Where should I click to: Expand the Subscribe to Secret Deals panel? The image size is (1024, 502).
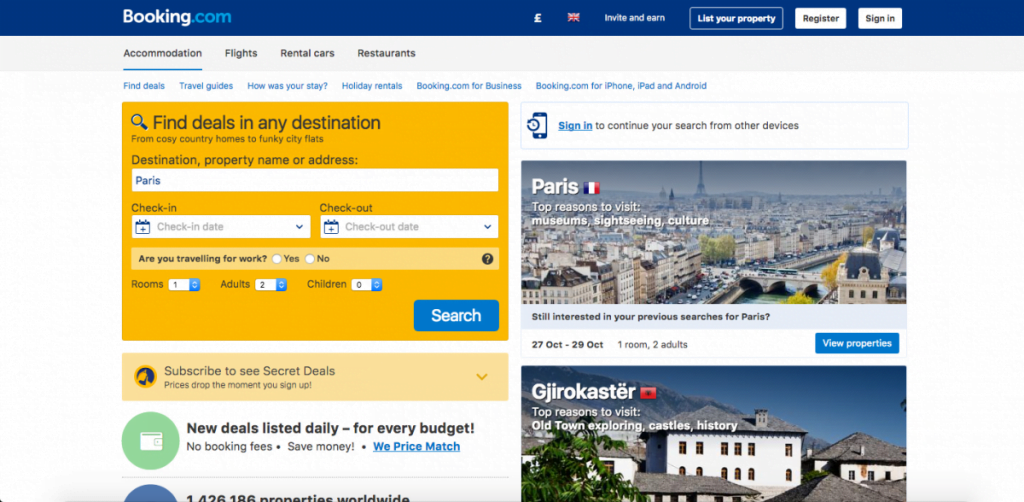[482, 377]
